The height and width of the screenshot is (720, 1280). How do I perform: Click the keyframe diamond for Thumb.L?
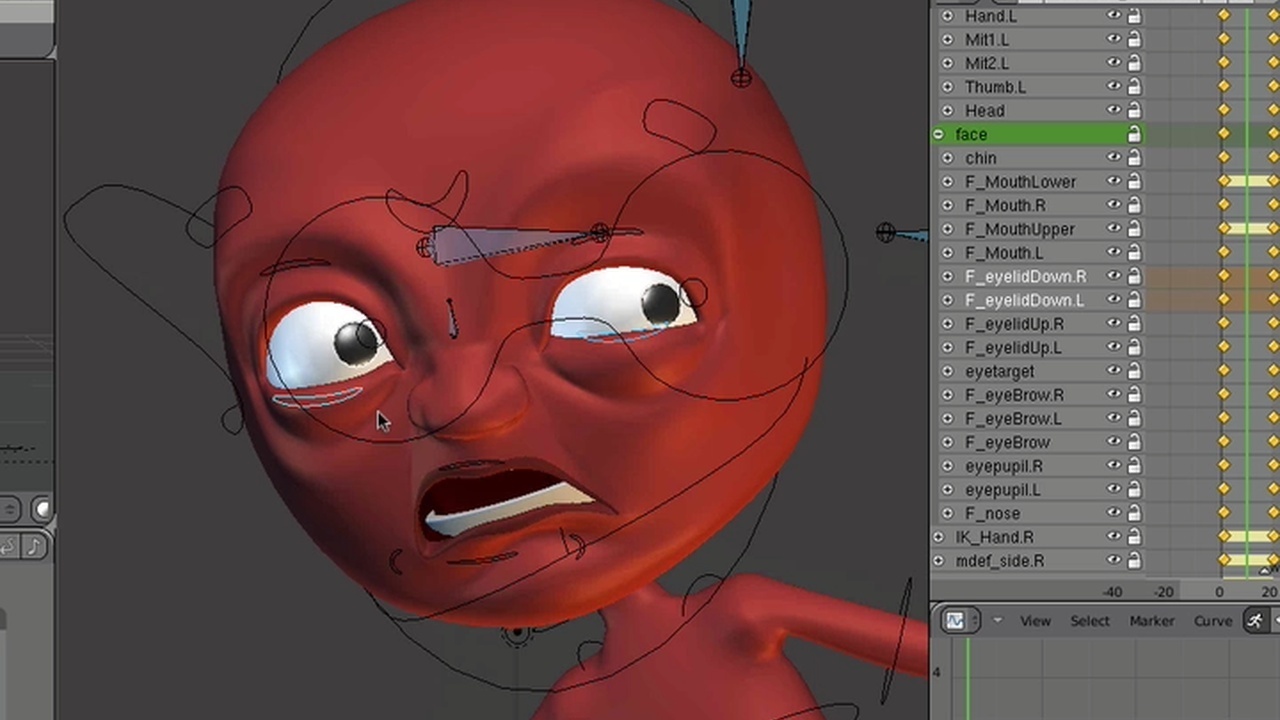point(1224,87)
